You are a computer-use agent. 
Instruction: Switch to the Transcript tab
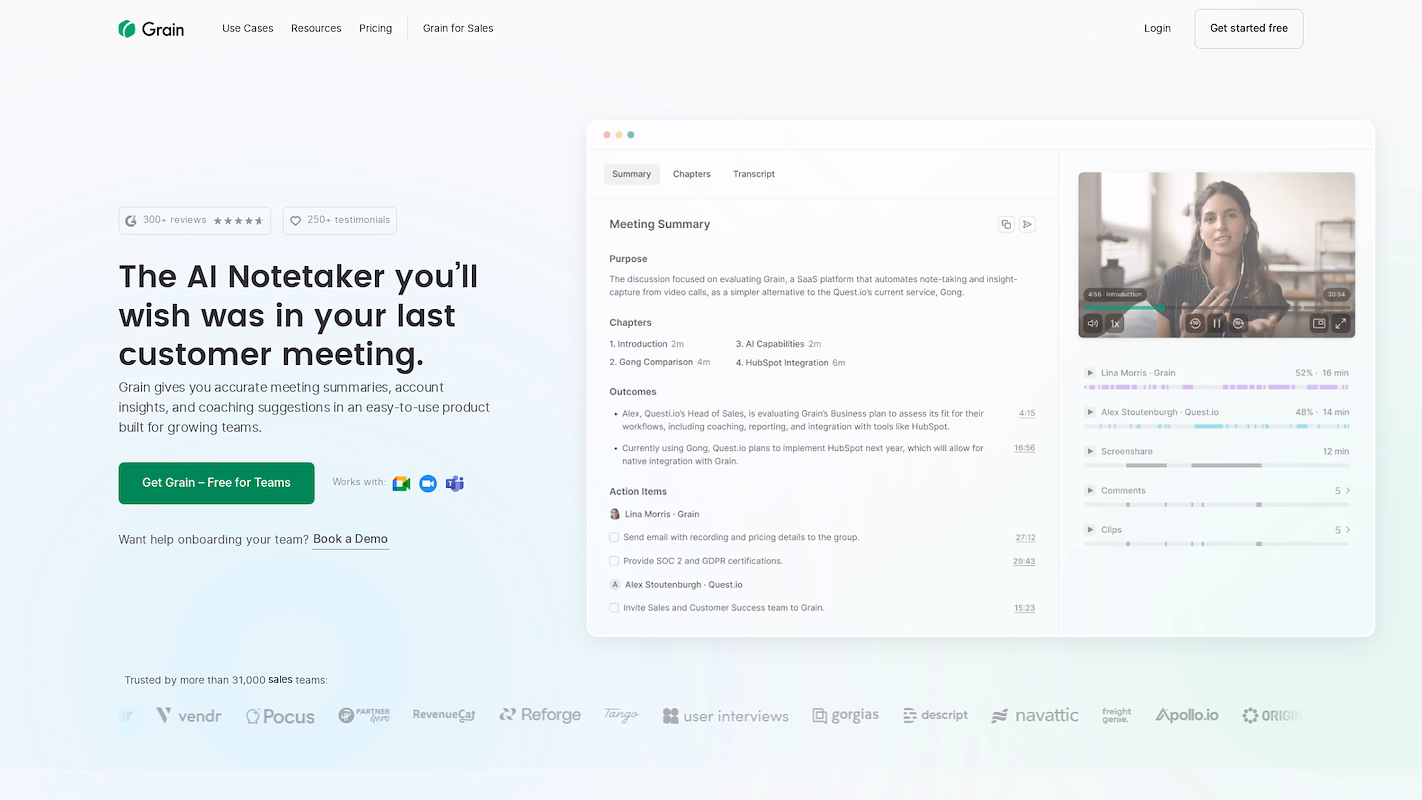(x=754, y=174)
